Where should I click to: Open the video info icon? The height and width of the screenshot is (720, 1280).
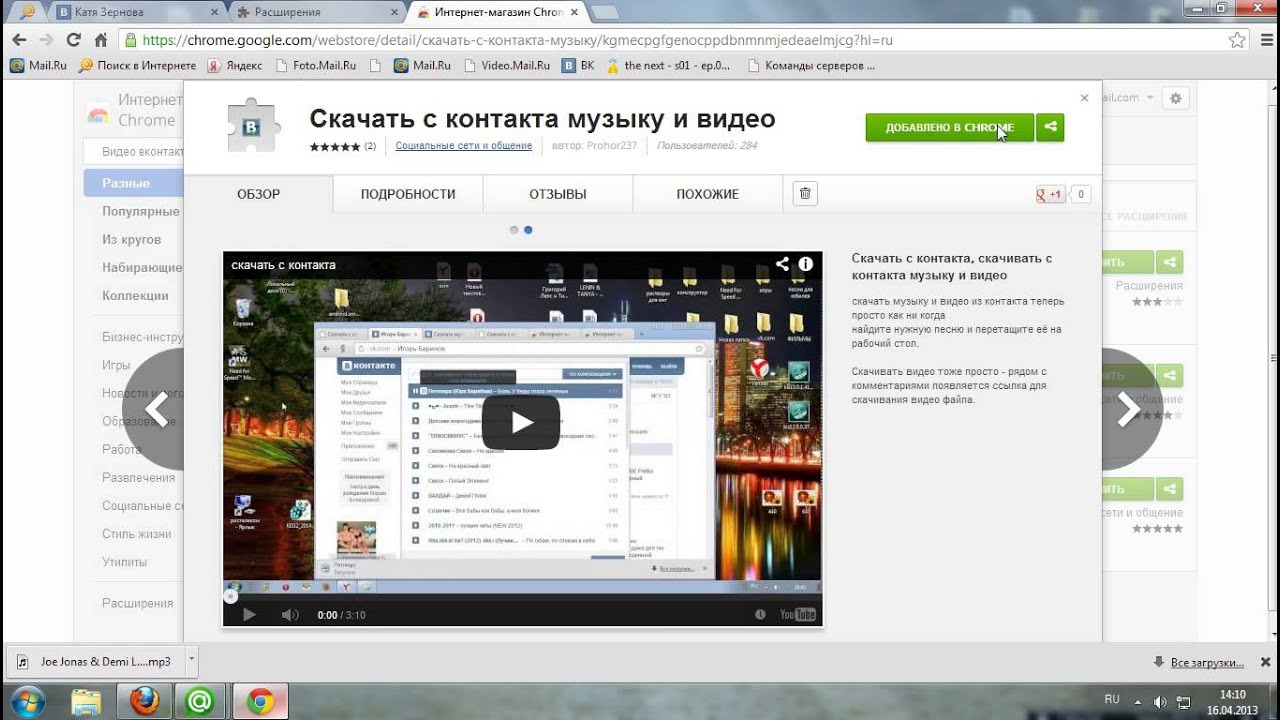pos(805,264)
